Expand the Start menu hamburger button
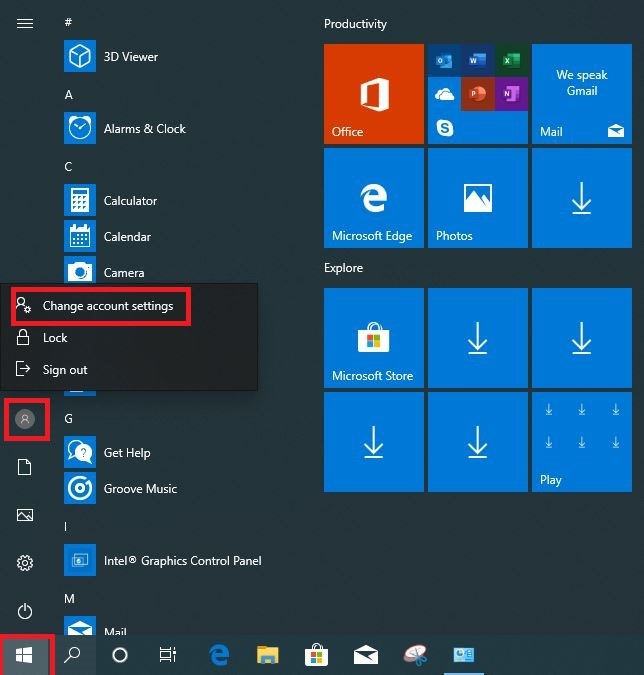 [25, 24]
